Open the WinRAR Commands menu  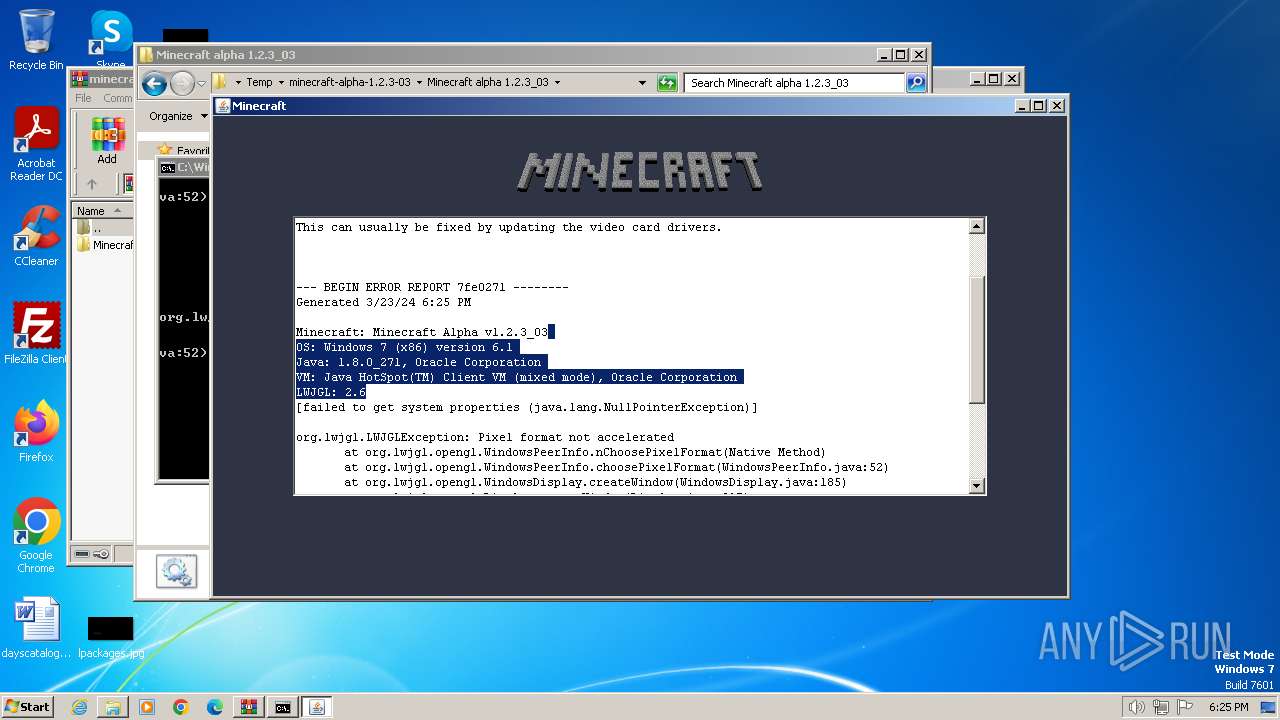pyautogui.click(x=117, y=98)
